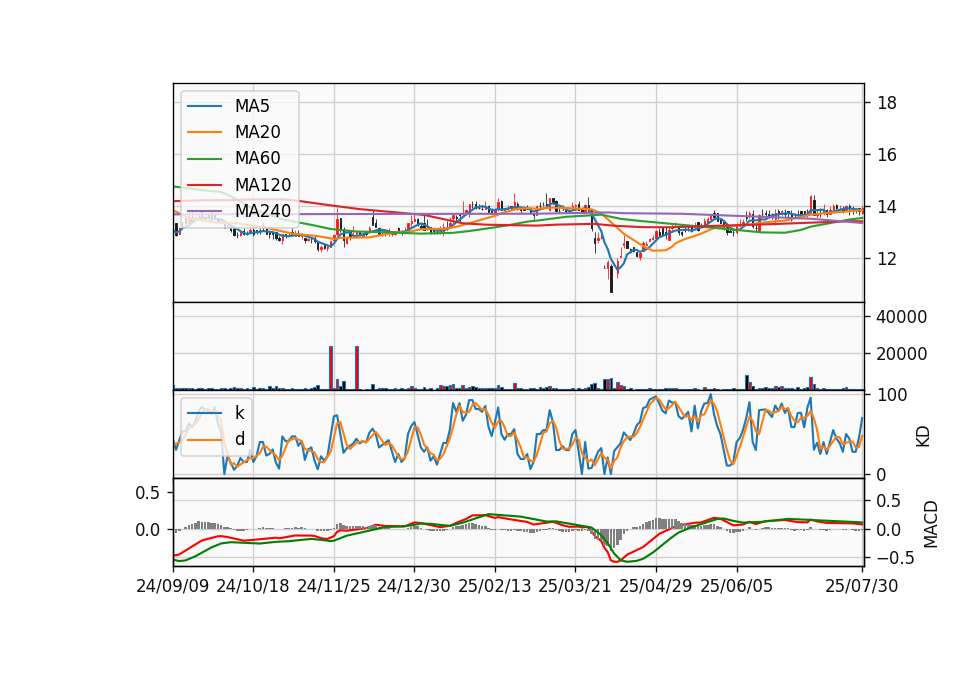Screen dimensions: 960x690
Task: Click the 25/02/13 date axis label
Action: pyautogui.click(x=495, y=586)
